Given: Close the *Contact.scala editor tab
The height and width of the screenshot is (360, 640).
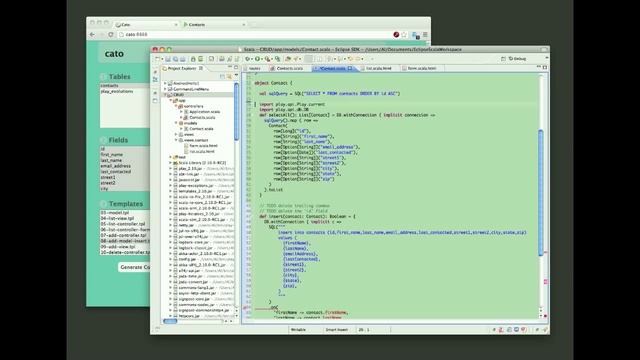Looking at the screenshot, I should [x=350, y=68].
